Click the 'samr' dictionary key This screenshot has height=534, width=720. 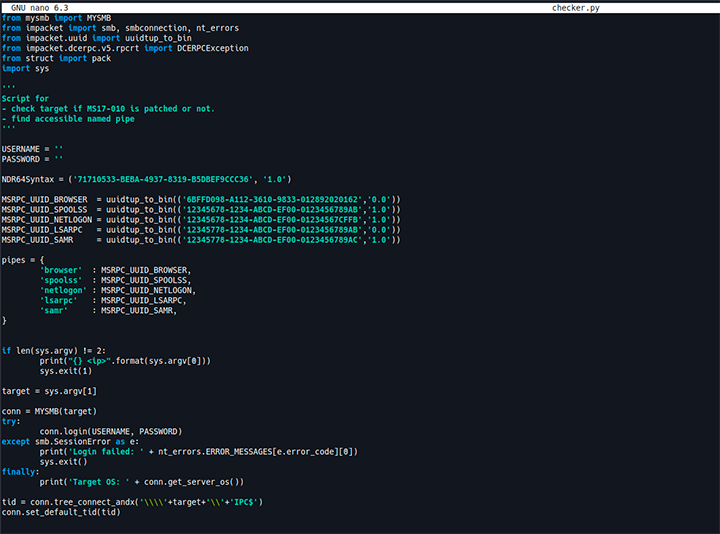[x=54, y=311]
